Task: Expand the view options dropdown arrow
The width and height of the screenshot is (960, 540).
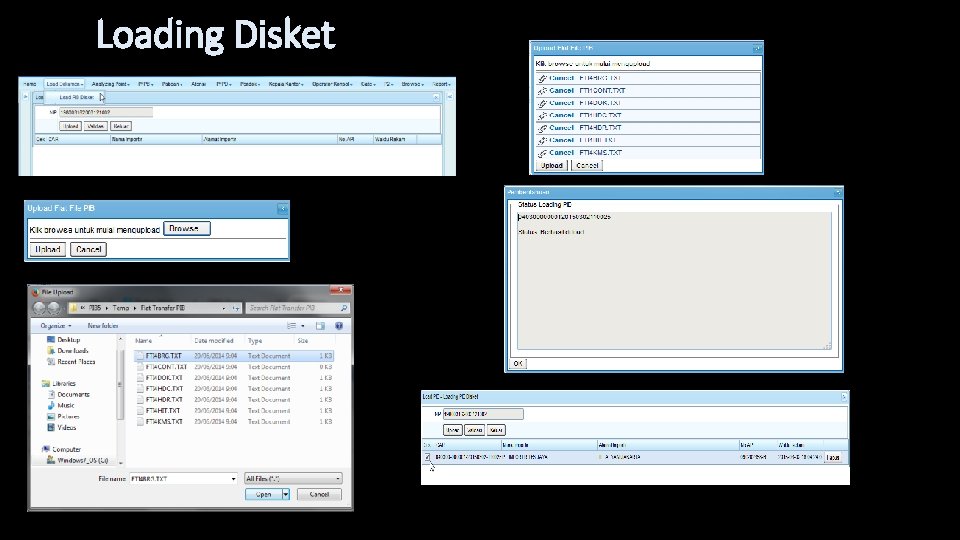Action: 303,326
